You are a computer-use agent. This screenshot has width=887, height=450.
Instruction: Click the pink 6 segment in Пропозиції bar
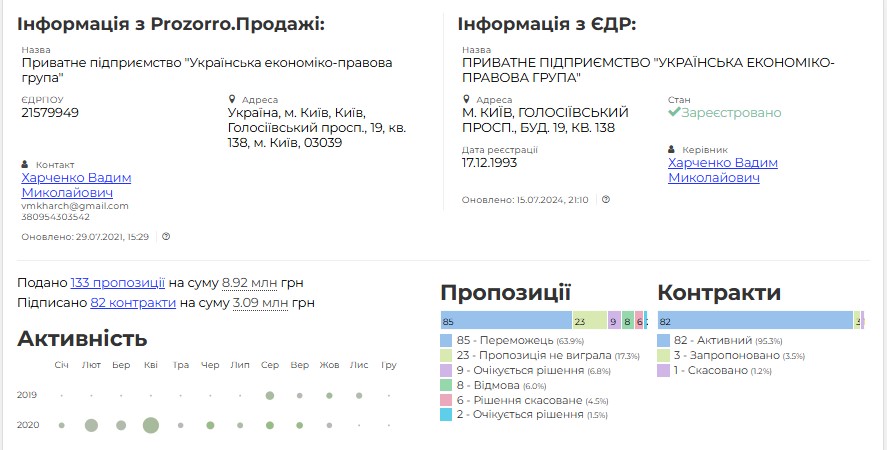tap(639, 320)
